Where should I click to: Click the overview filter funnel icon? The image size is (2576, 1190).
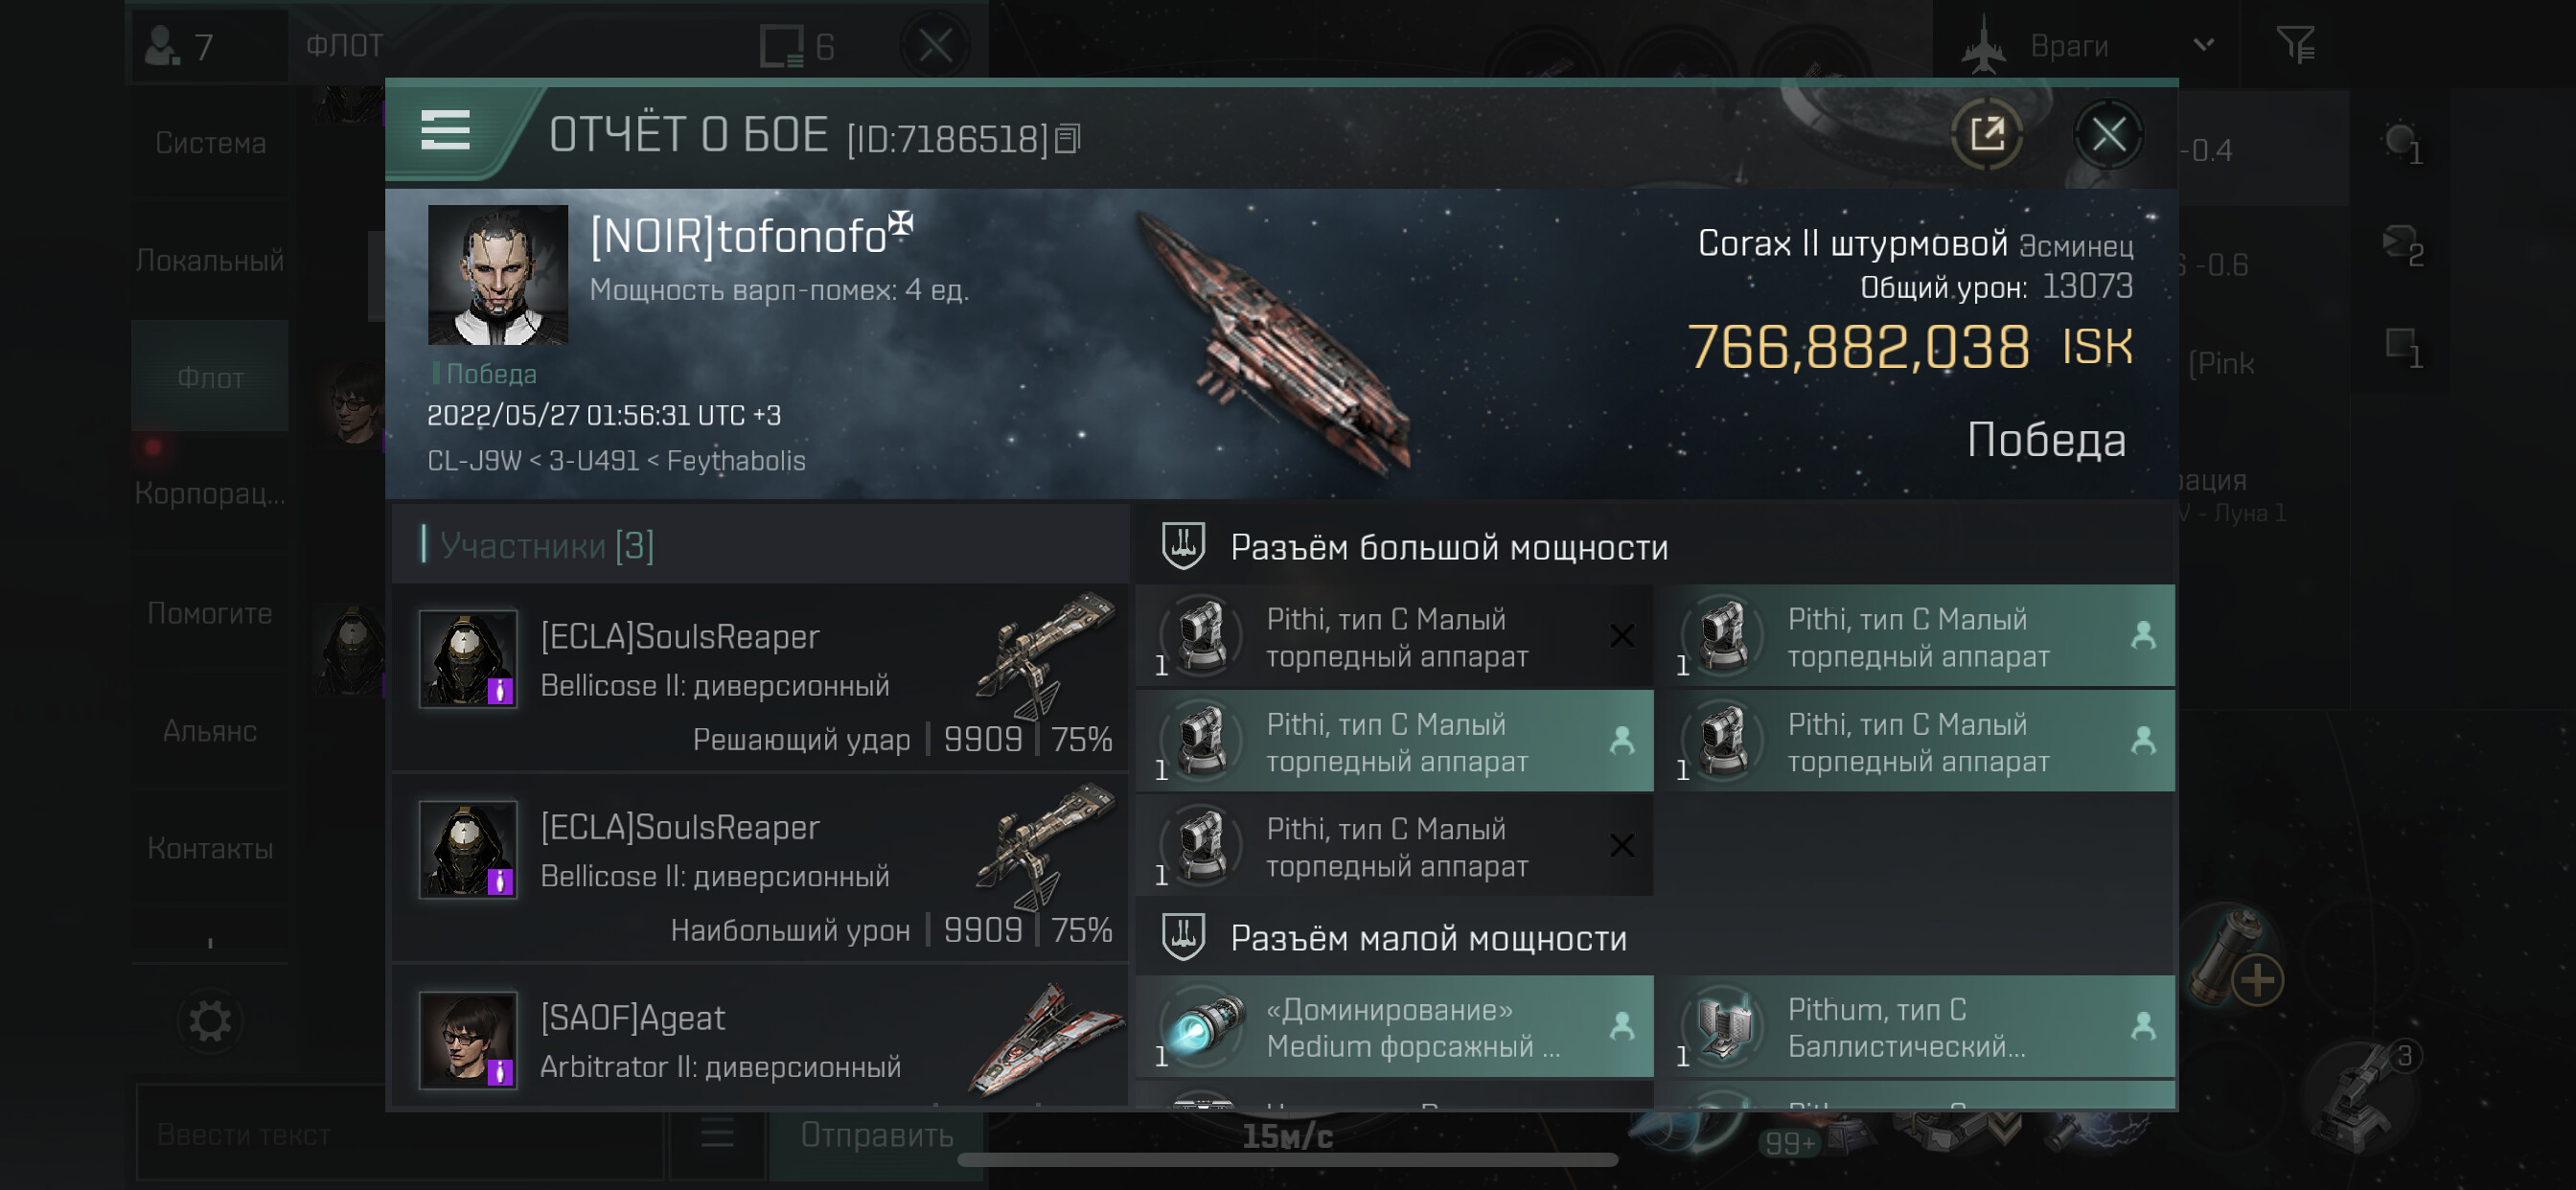(x=2295, y=45)
